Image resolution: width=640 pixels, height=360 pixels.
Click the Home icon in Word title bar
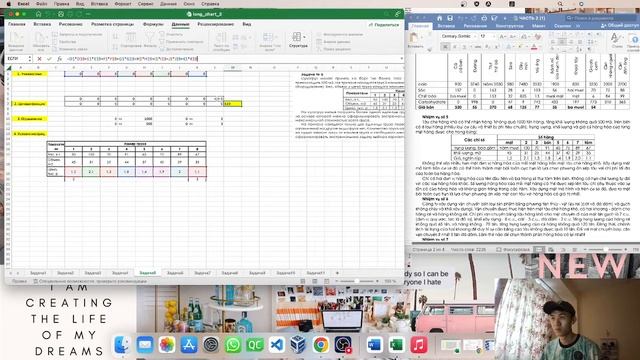click(439, 18)
